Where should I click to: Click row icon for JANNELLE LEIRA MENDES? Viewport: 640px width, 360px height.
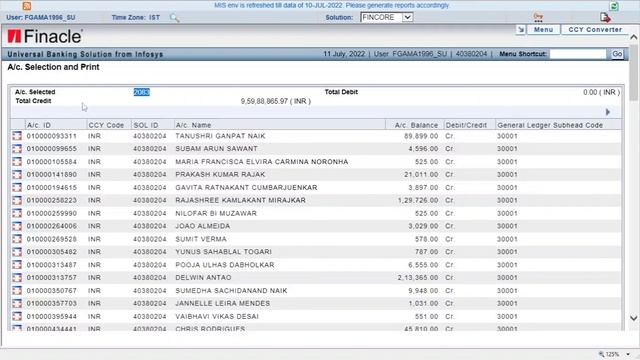coord(17,303)
